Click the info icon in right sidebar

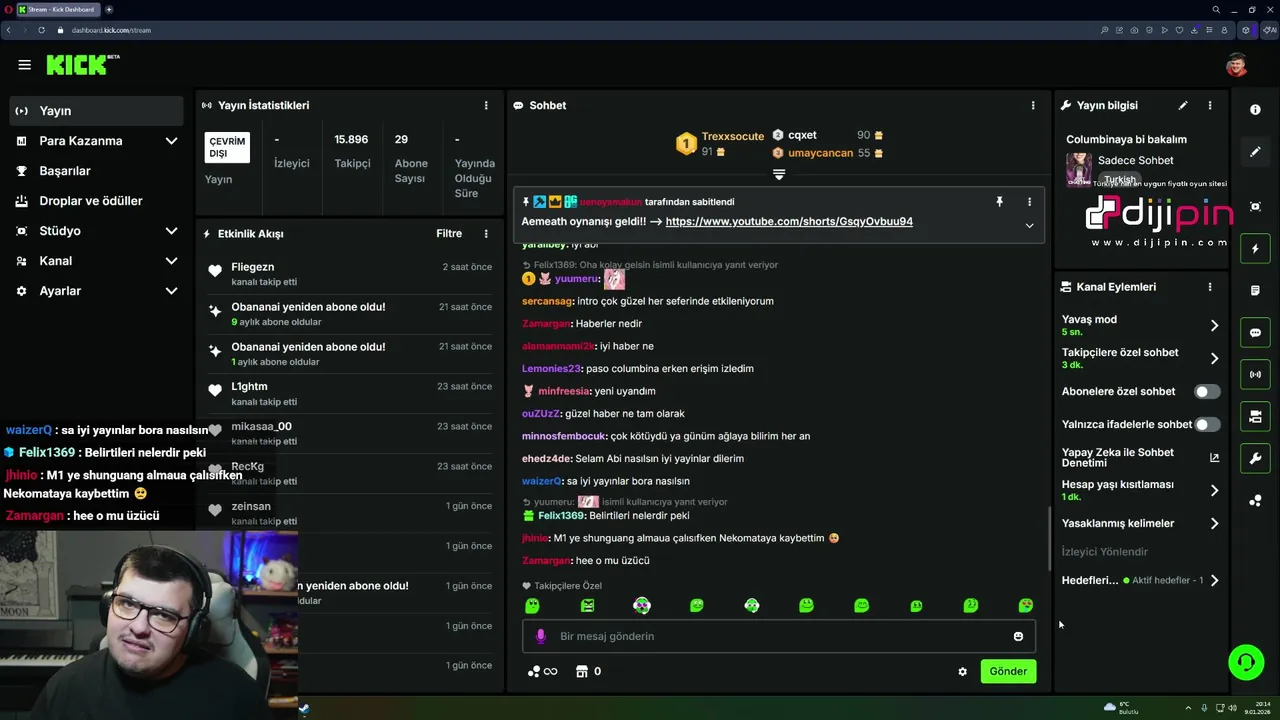(1255, 110)
